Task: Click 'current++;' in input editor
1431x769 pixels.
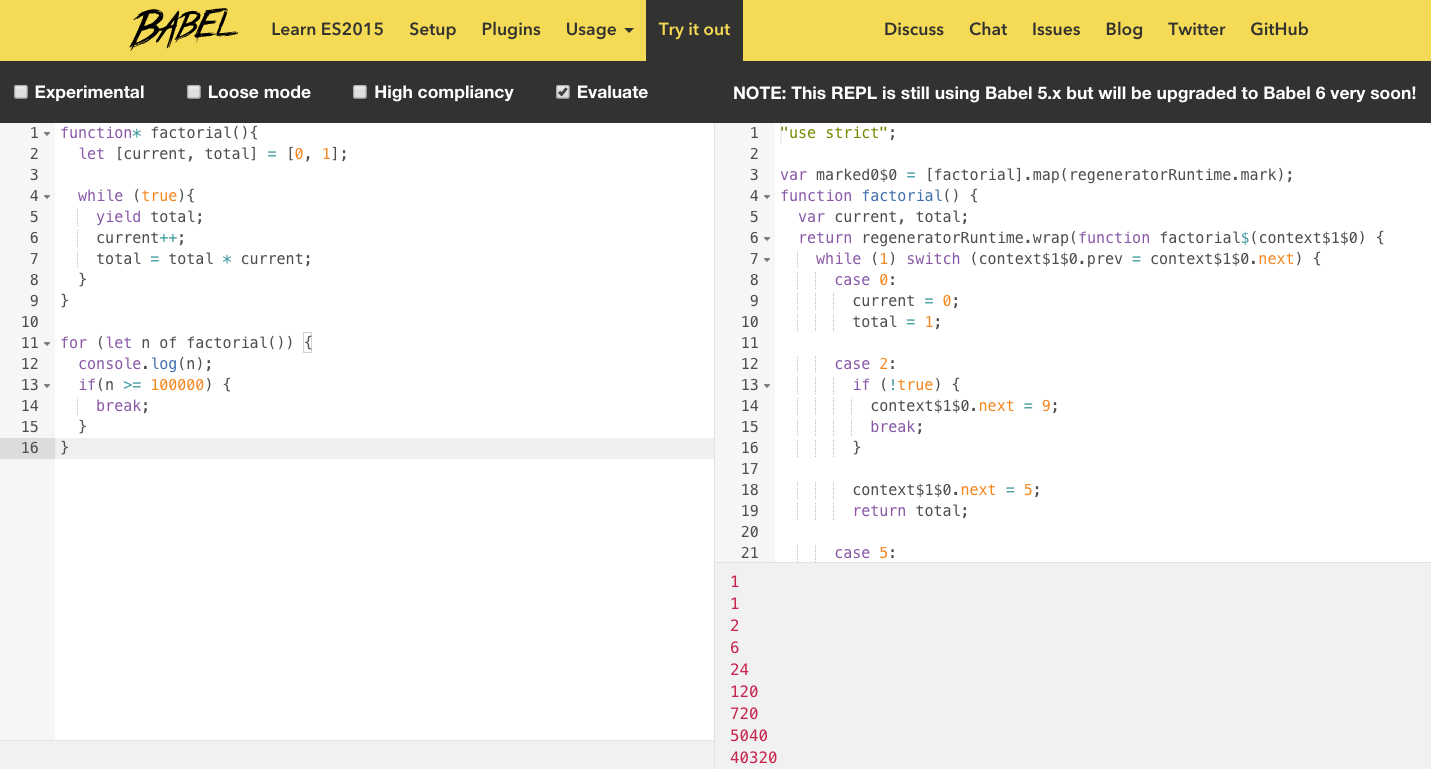Action: click(141, 238)
